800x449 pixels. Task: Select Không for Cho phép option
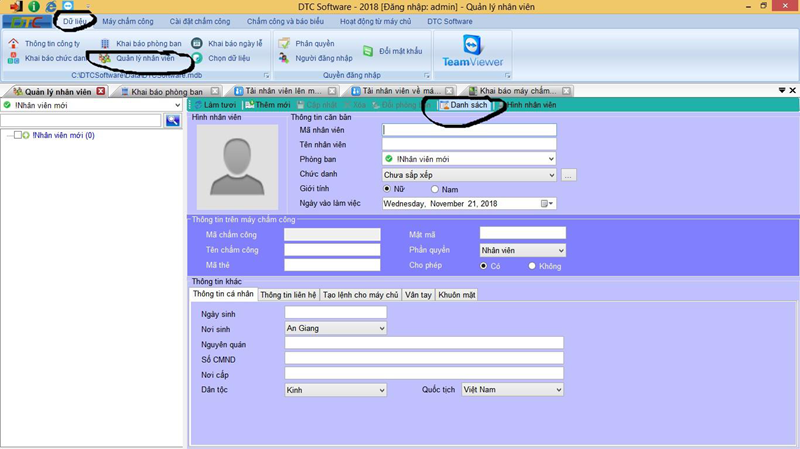point(532,266)
